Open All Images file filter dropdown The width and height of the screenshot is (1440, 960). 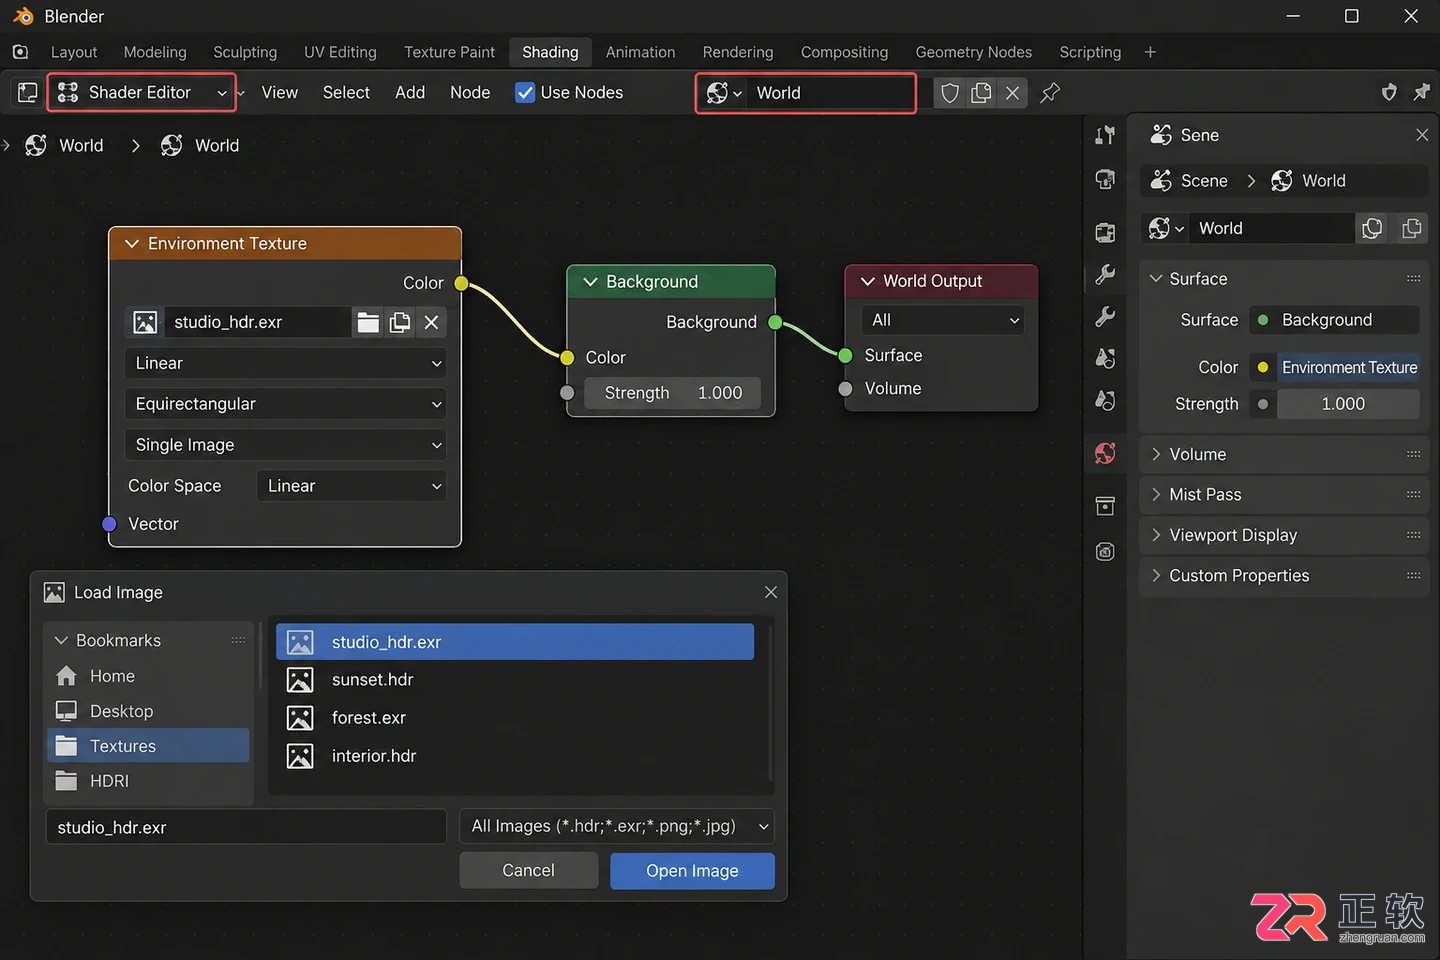617,826
